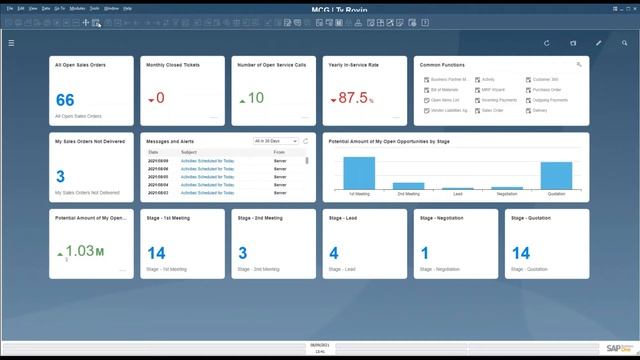Click the 14 on Stage - Quotation tile
640x360 pixels.
[x=521, y=253]
